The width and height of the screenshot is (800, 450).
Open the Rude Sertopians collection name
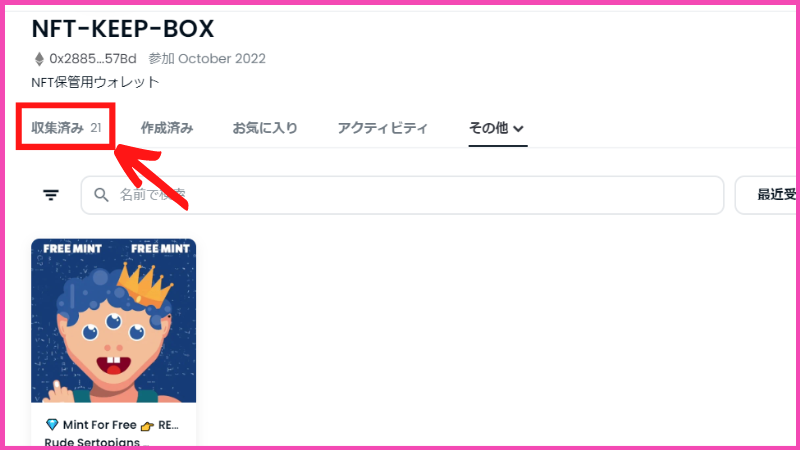coord(92,442)
